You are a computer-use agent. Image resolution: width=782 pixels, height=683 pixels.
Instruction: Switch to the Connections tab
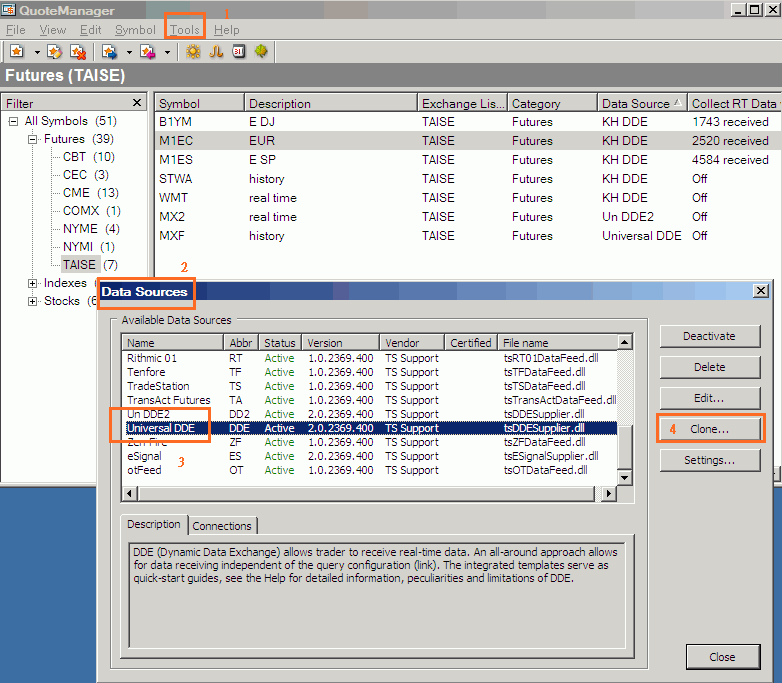[222, 526]
